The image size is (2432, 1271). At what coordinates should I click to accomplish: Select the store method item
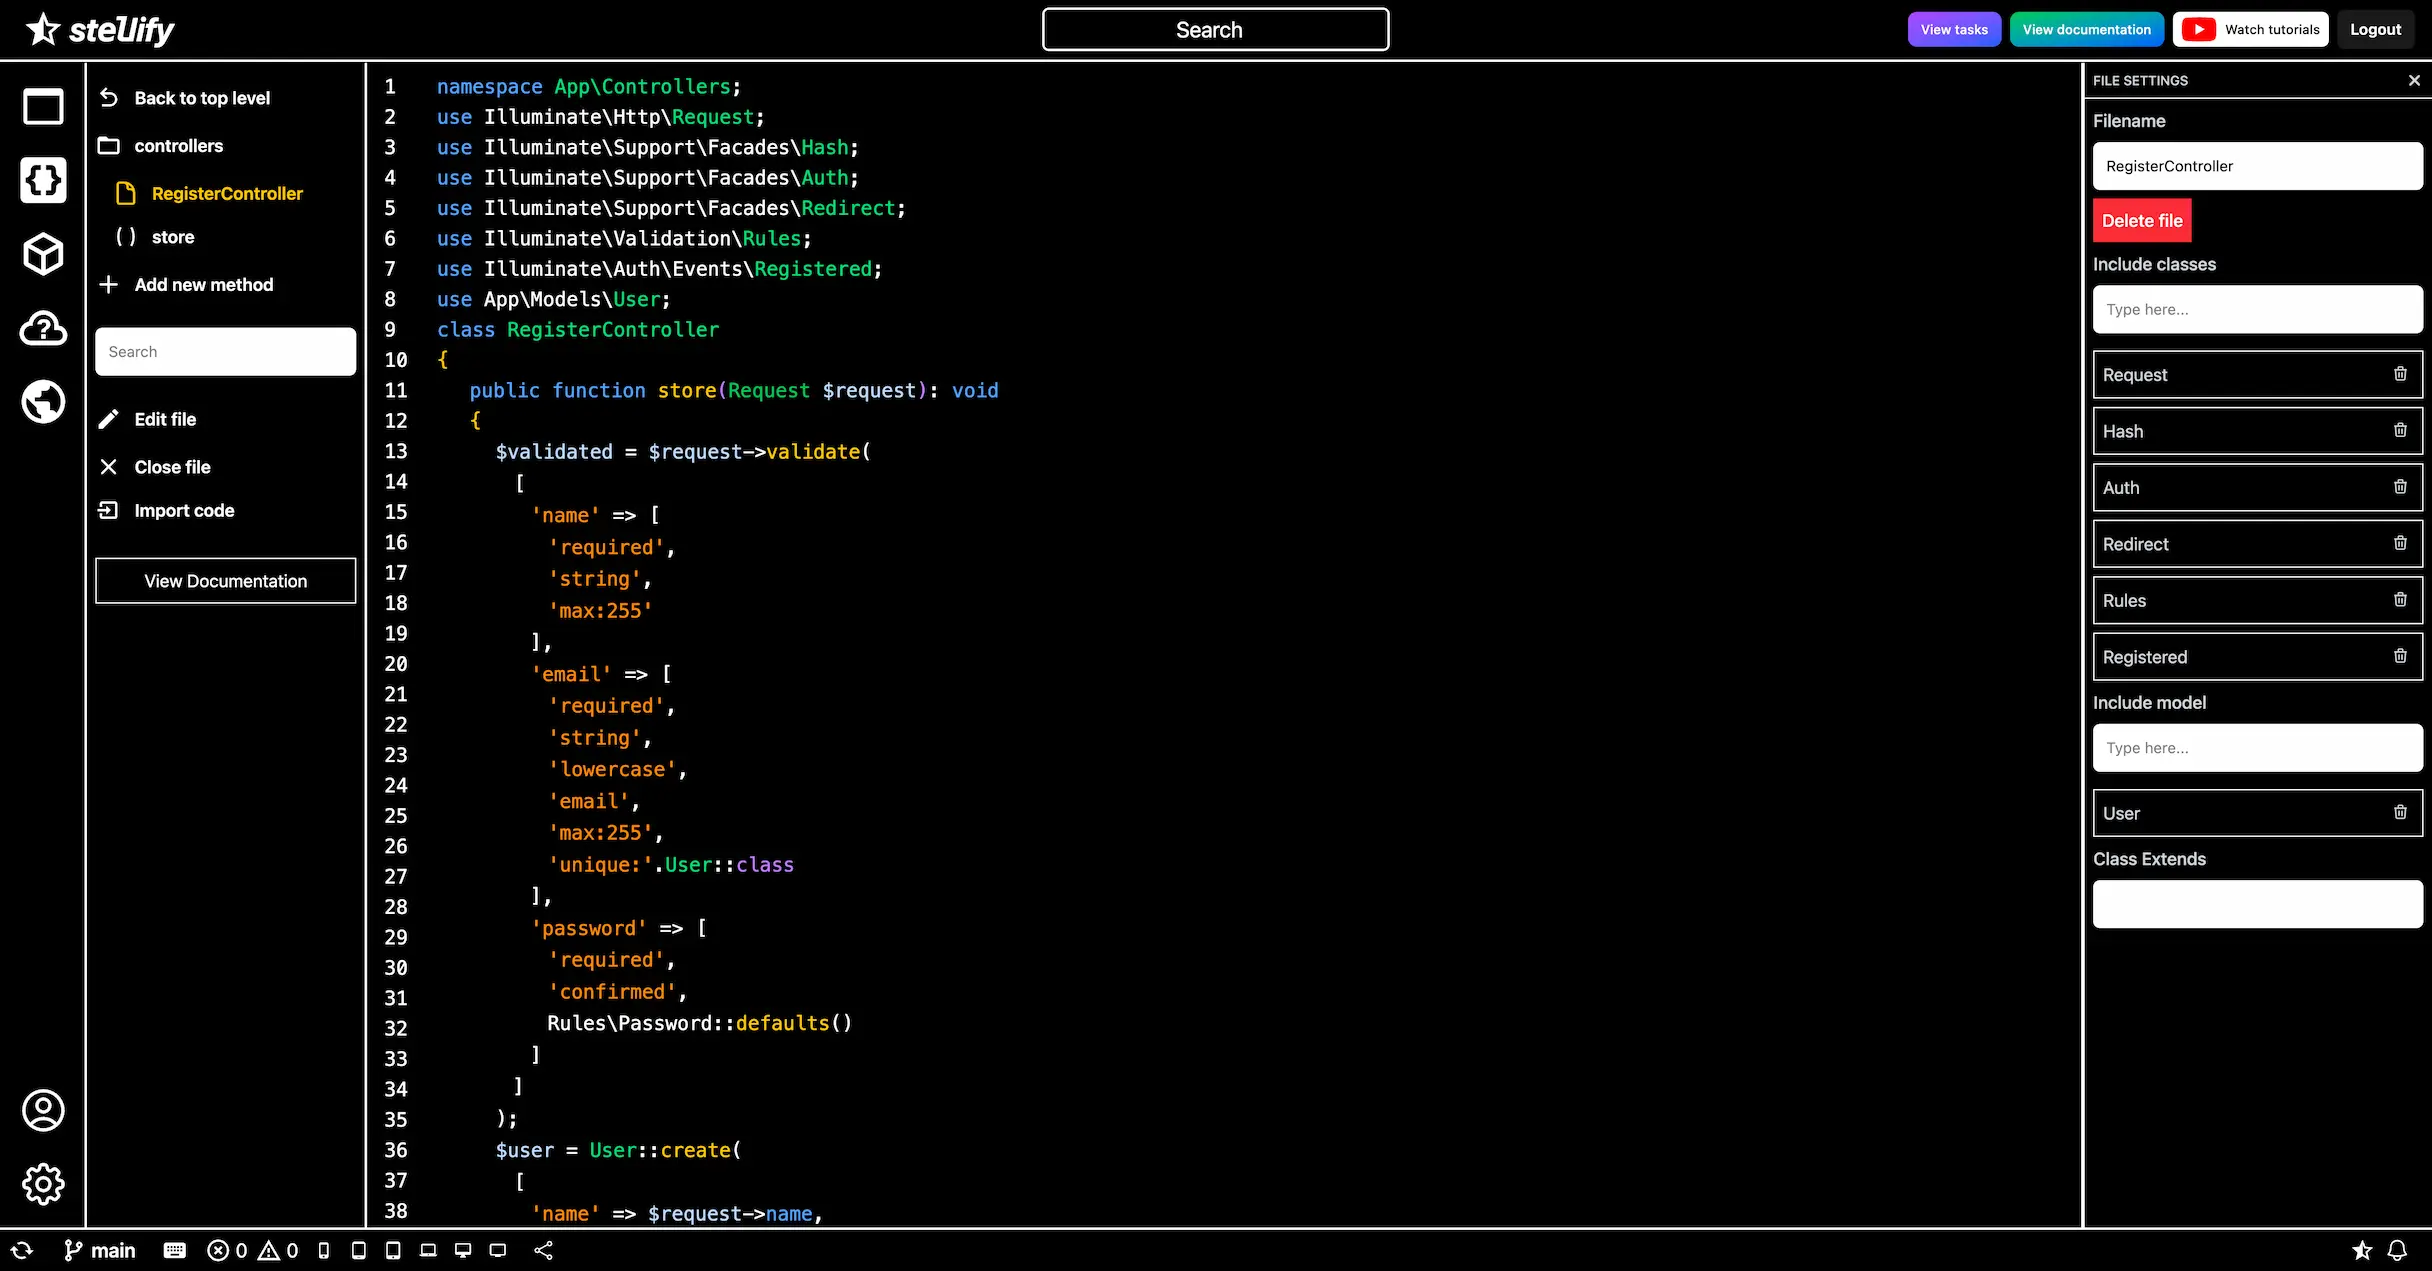[x=172, y=237]
